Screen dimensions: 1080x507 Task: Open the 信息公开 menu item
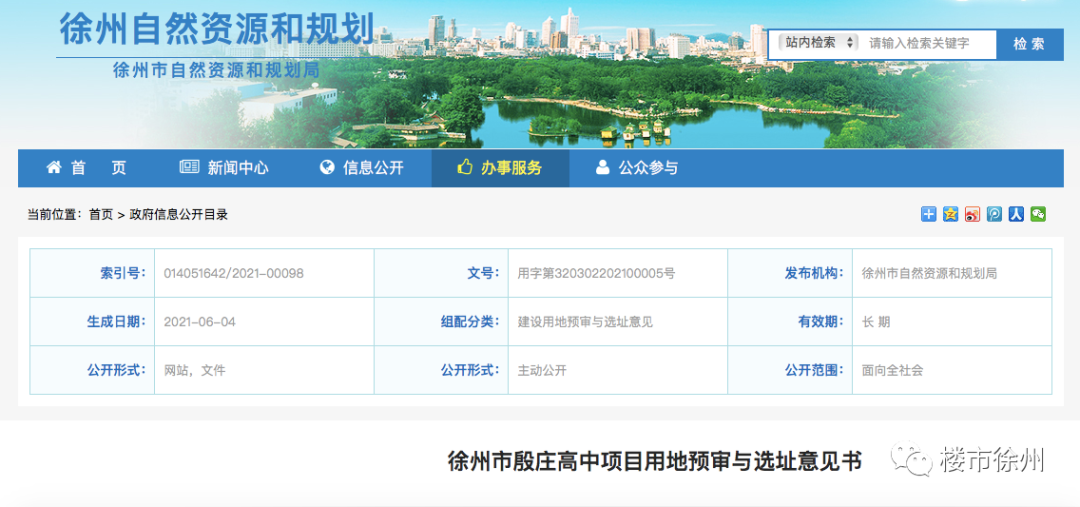[x=362, y=168]
